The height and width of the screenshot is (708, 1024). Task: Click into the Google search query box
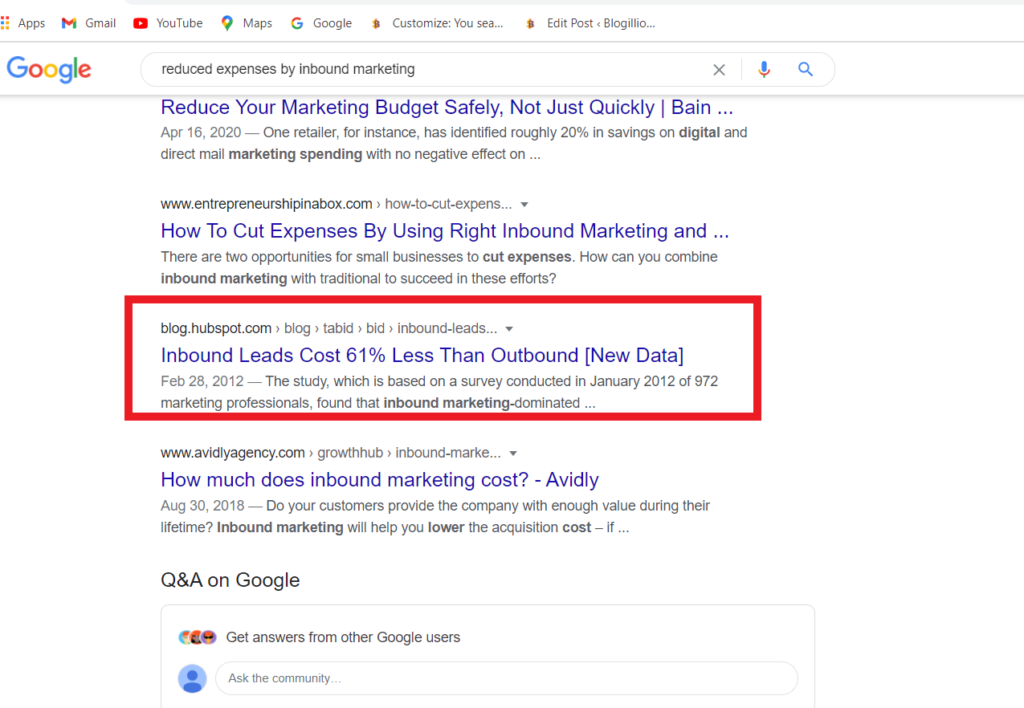click(x=420, y=70)
